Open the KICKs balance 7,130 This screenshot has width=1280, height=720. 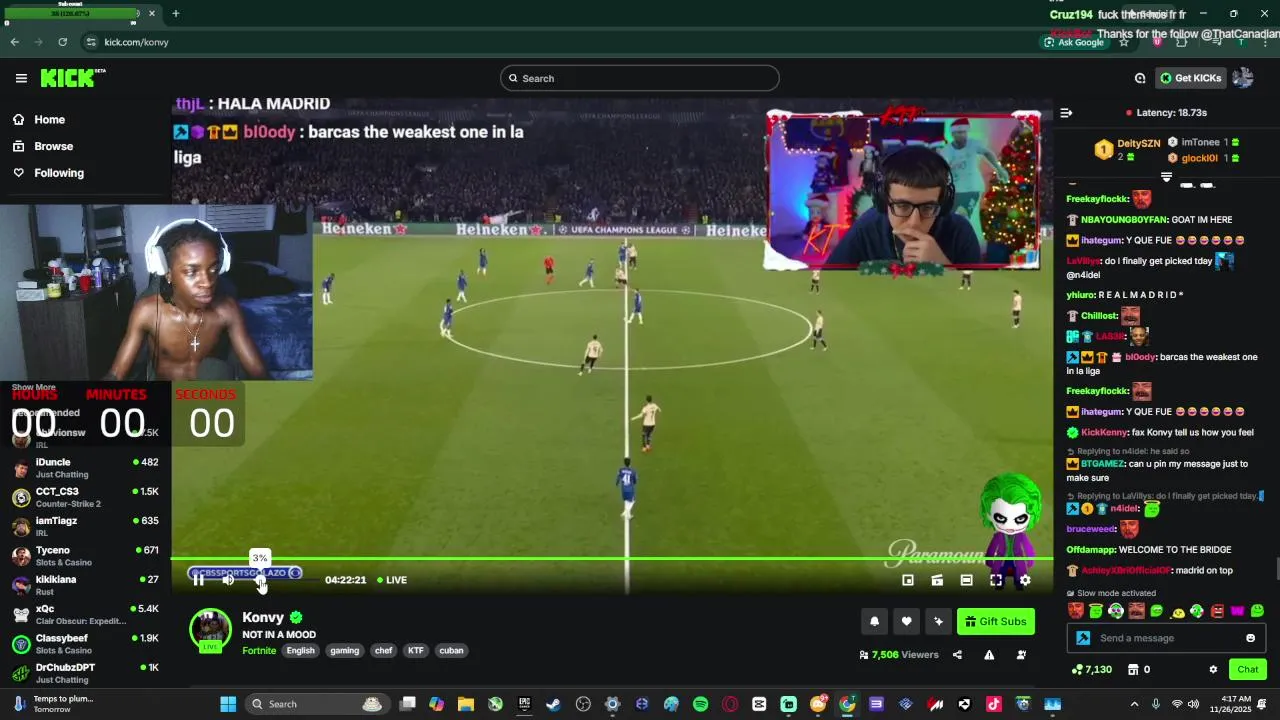[x=1091, y=670]
